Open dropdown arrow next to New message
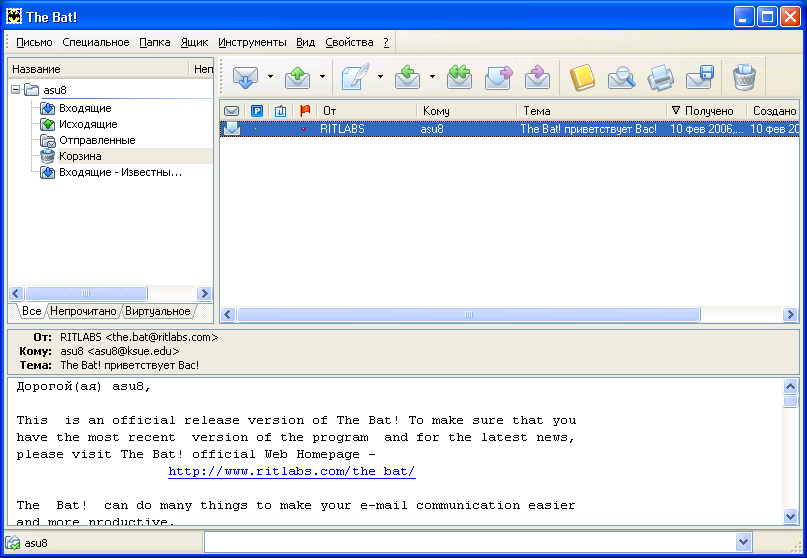Viewport: 807px width, 558px height. 380,77
